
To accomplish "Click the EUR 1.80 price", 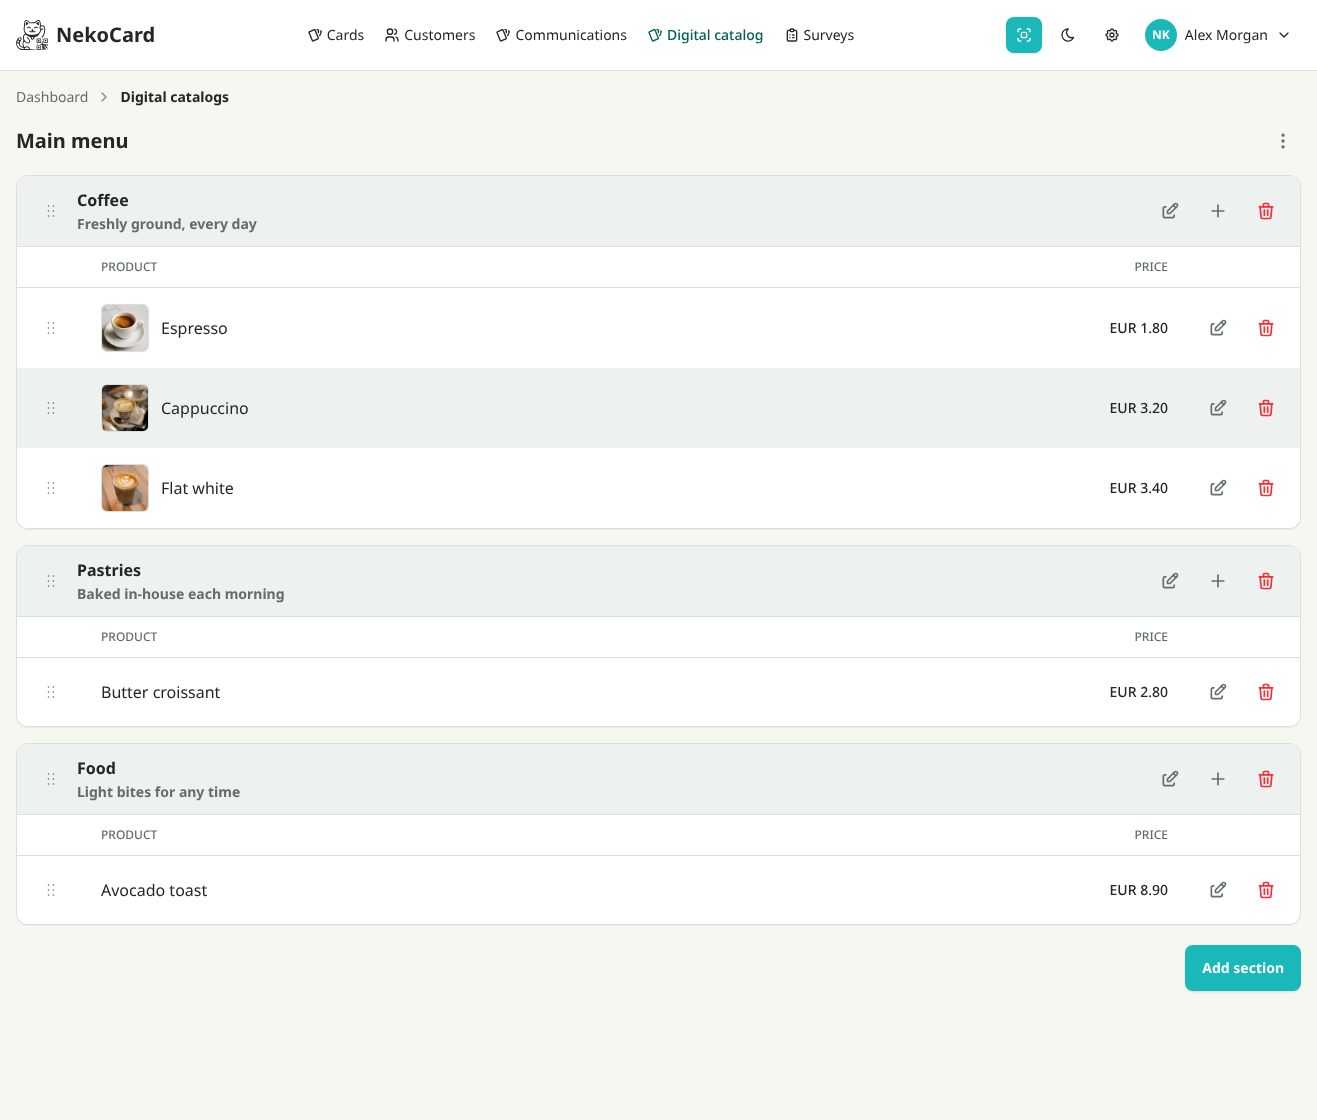I will click(x=1139, y=328).
